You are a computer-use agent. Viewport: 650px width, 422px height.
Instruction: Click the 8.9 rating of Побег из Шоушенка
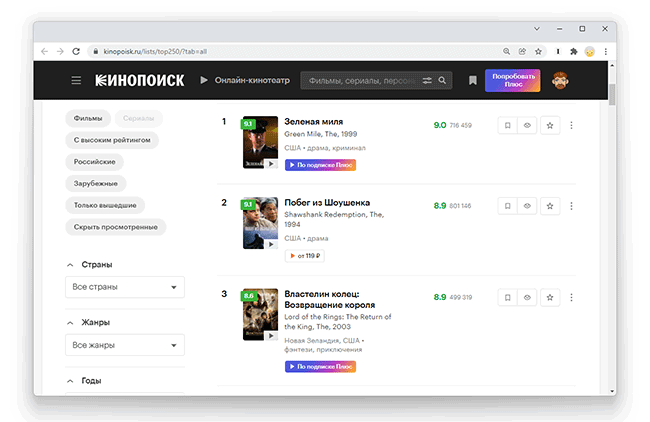click(440, 206)
